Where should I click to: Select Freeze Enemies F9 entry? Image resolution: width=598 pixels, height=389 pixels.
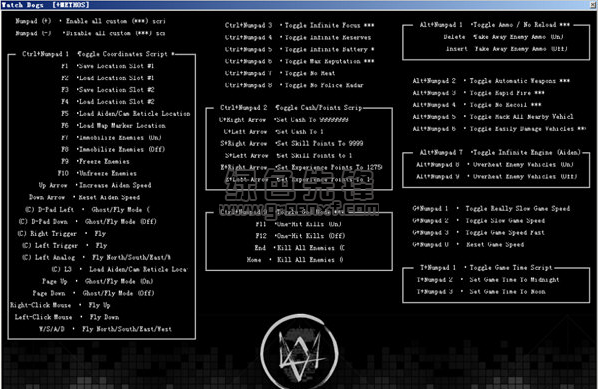95,161
